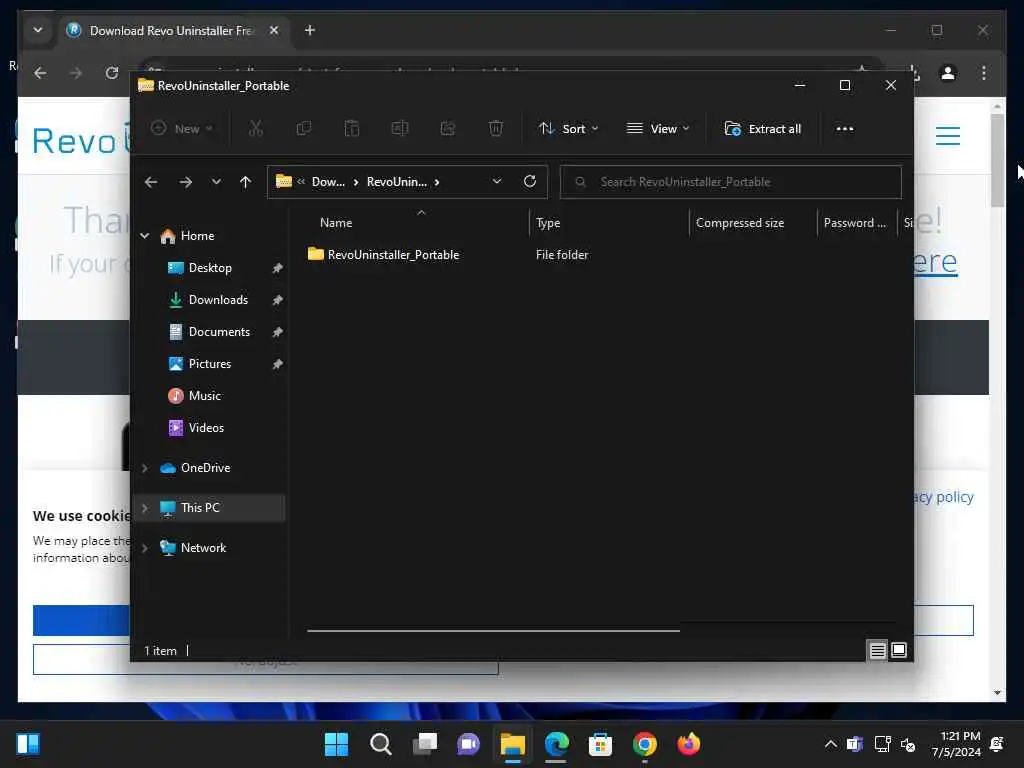Refresh the Explorer folder view
1024x768 pixels.
pos(530,182)
